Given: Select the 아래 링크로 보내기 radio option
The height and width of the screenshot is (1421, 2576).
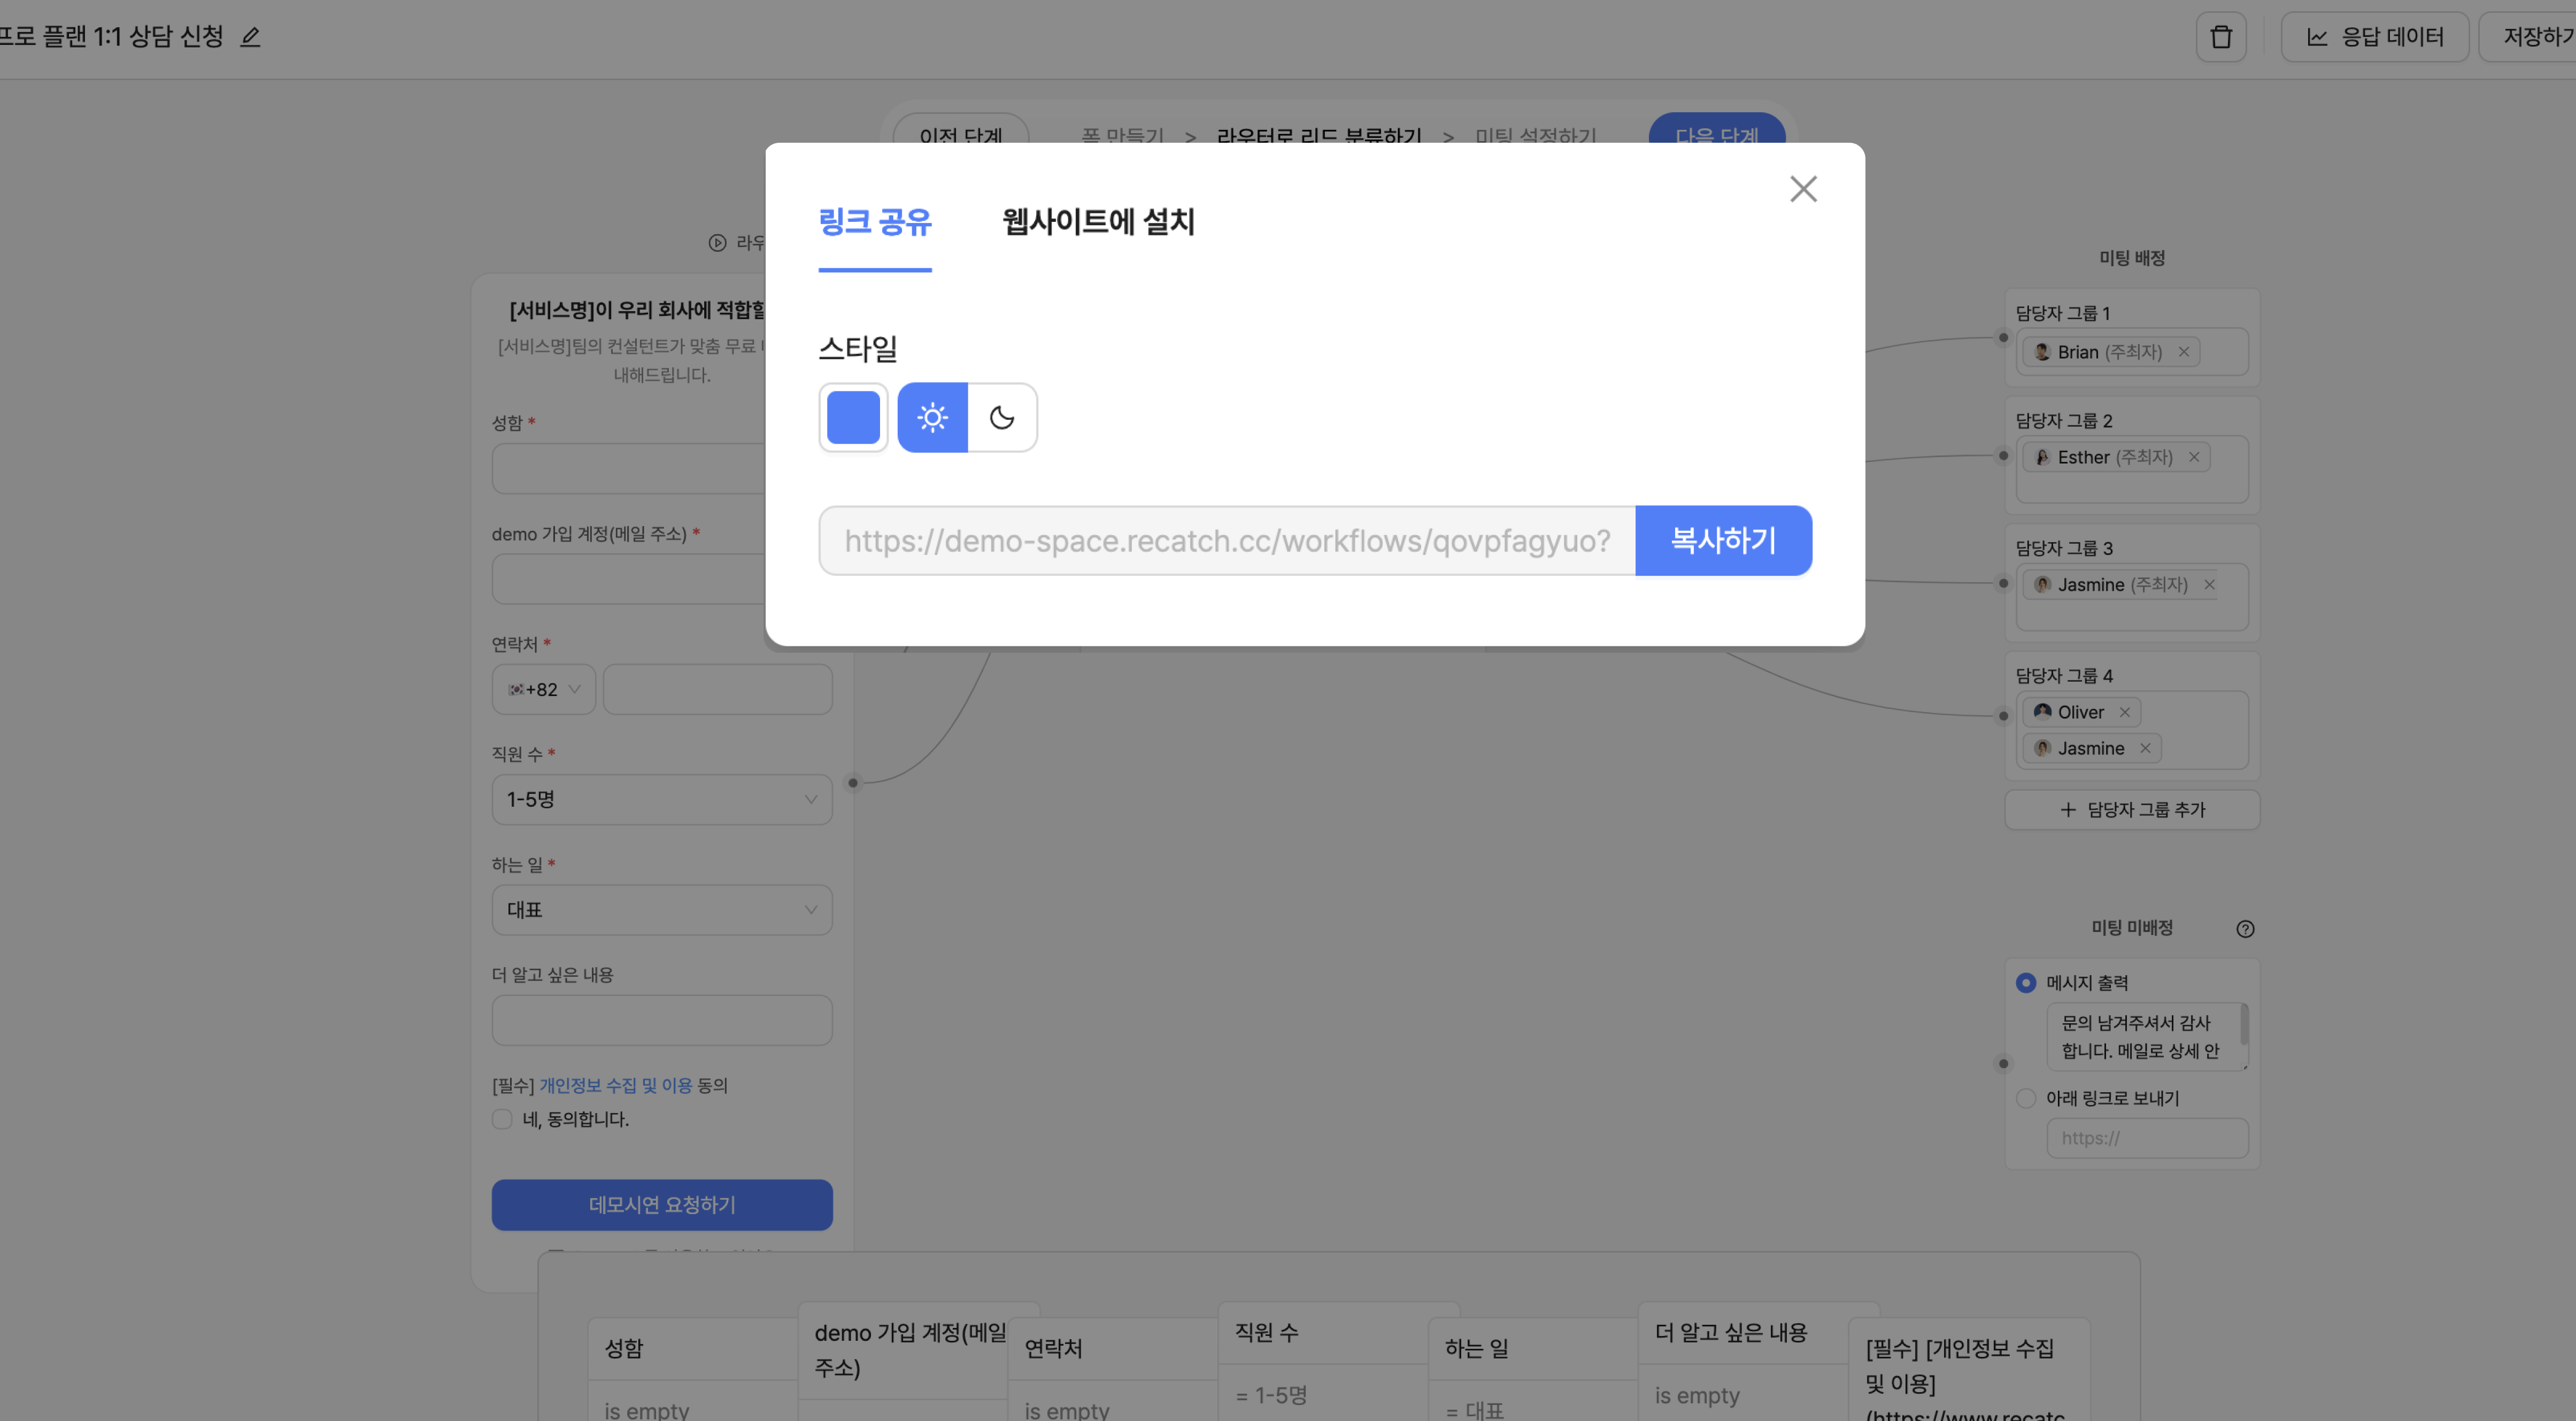Looking at the screenshot, I should (2026, 1098).
